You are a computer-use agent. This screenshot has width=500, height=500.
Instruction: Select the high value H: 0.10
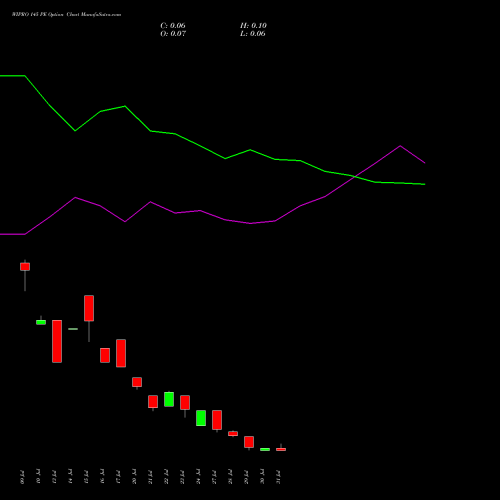[x=253, y=26]
